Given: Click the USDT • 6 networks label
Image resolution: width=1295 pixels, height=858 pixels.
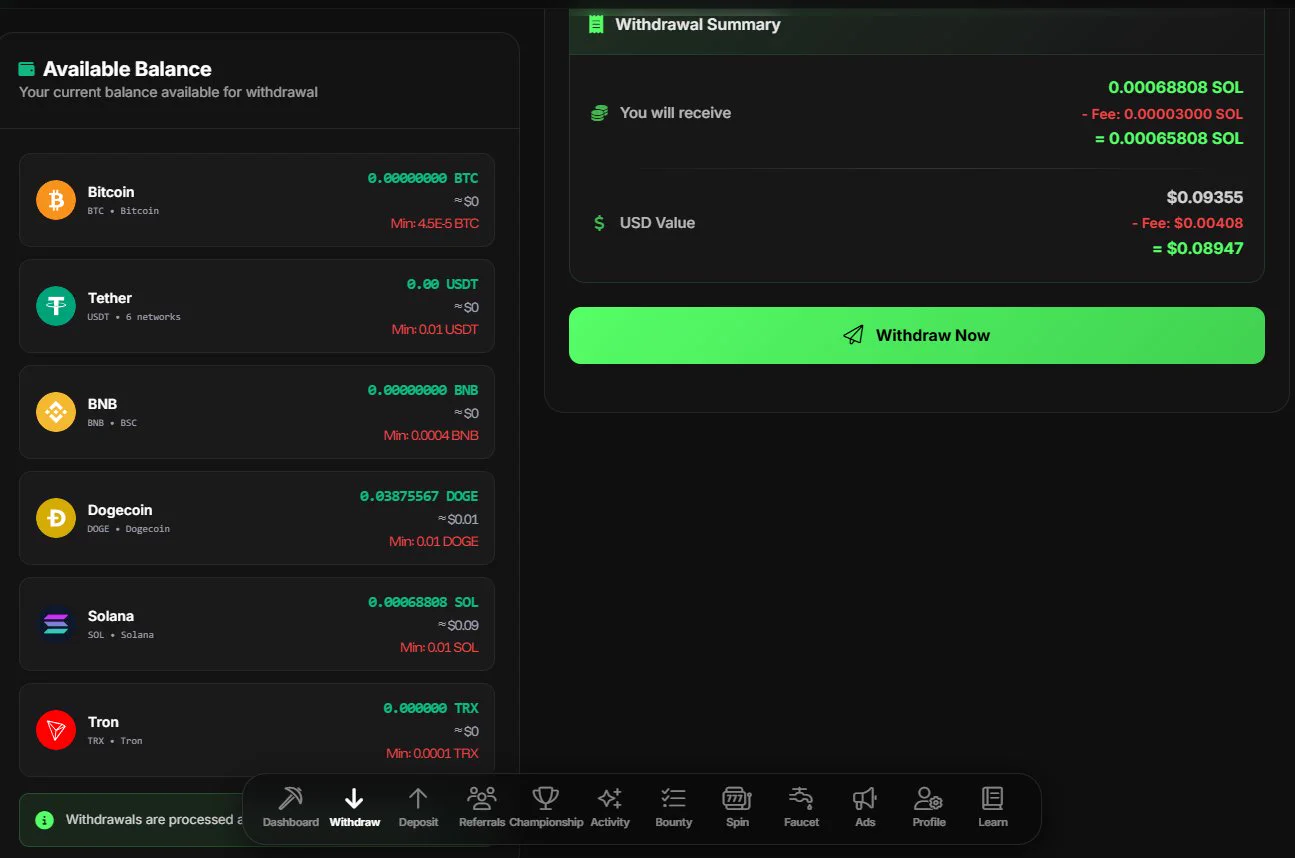Looking at the screenshot, I should (x=134, y=317).
